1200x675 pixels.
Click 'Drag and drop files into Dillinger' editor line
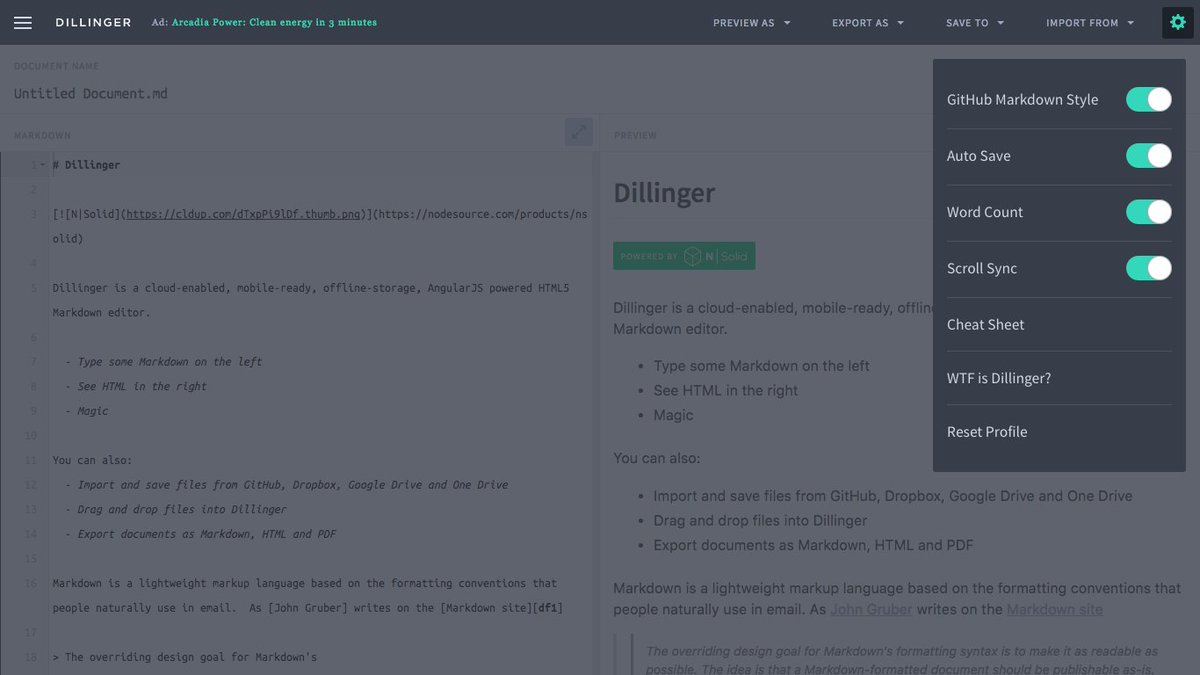(182, 509)
